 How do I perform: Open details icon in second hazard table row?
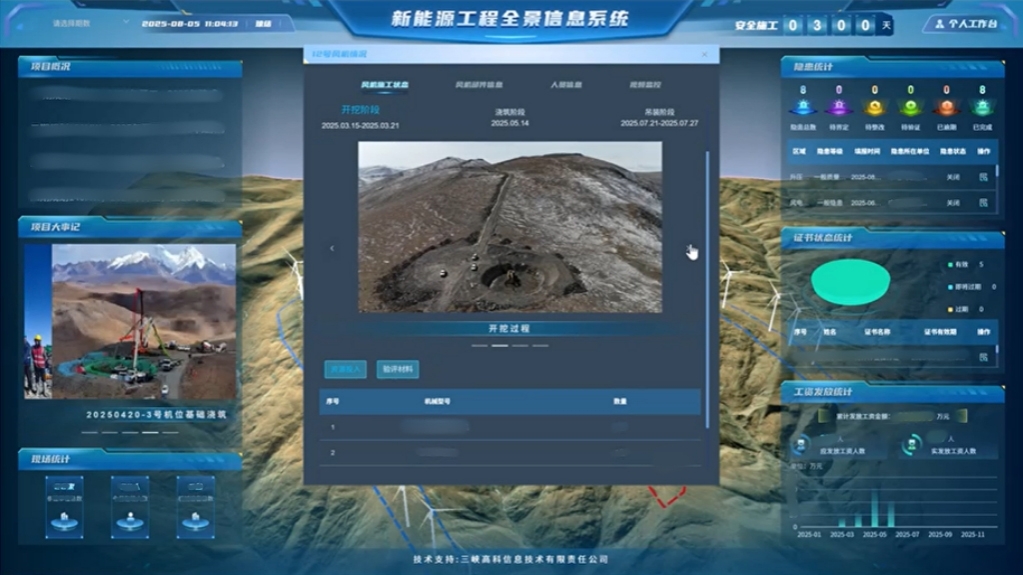coord(982,203)
